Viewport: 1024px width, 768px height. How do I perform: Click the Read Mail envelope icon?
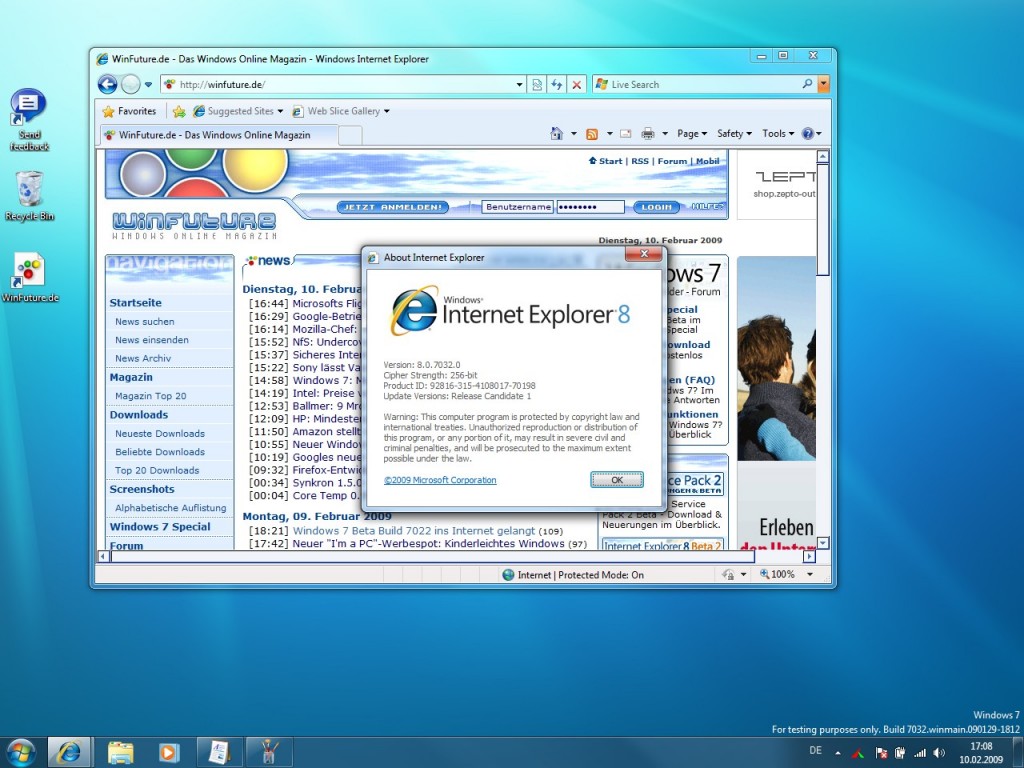pyautogui.click(x=626, y=134)
